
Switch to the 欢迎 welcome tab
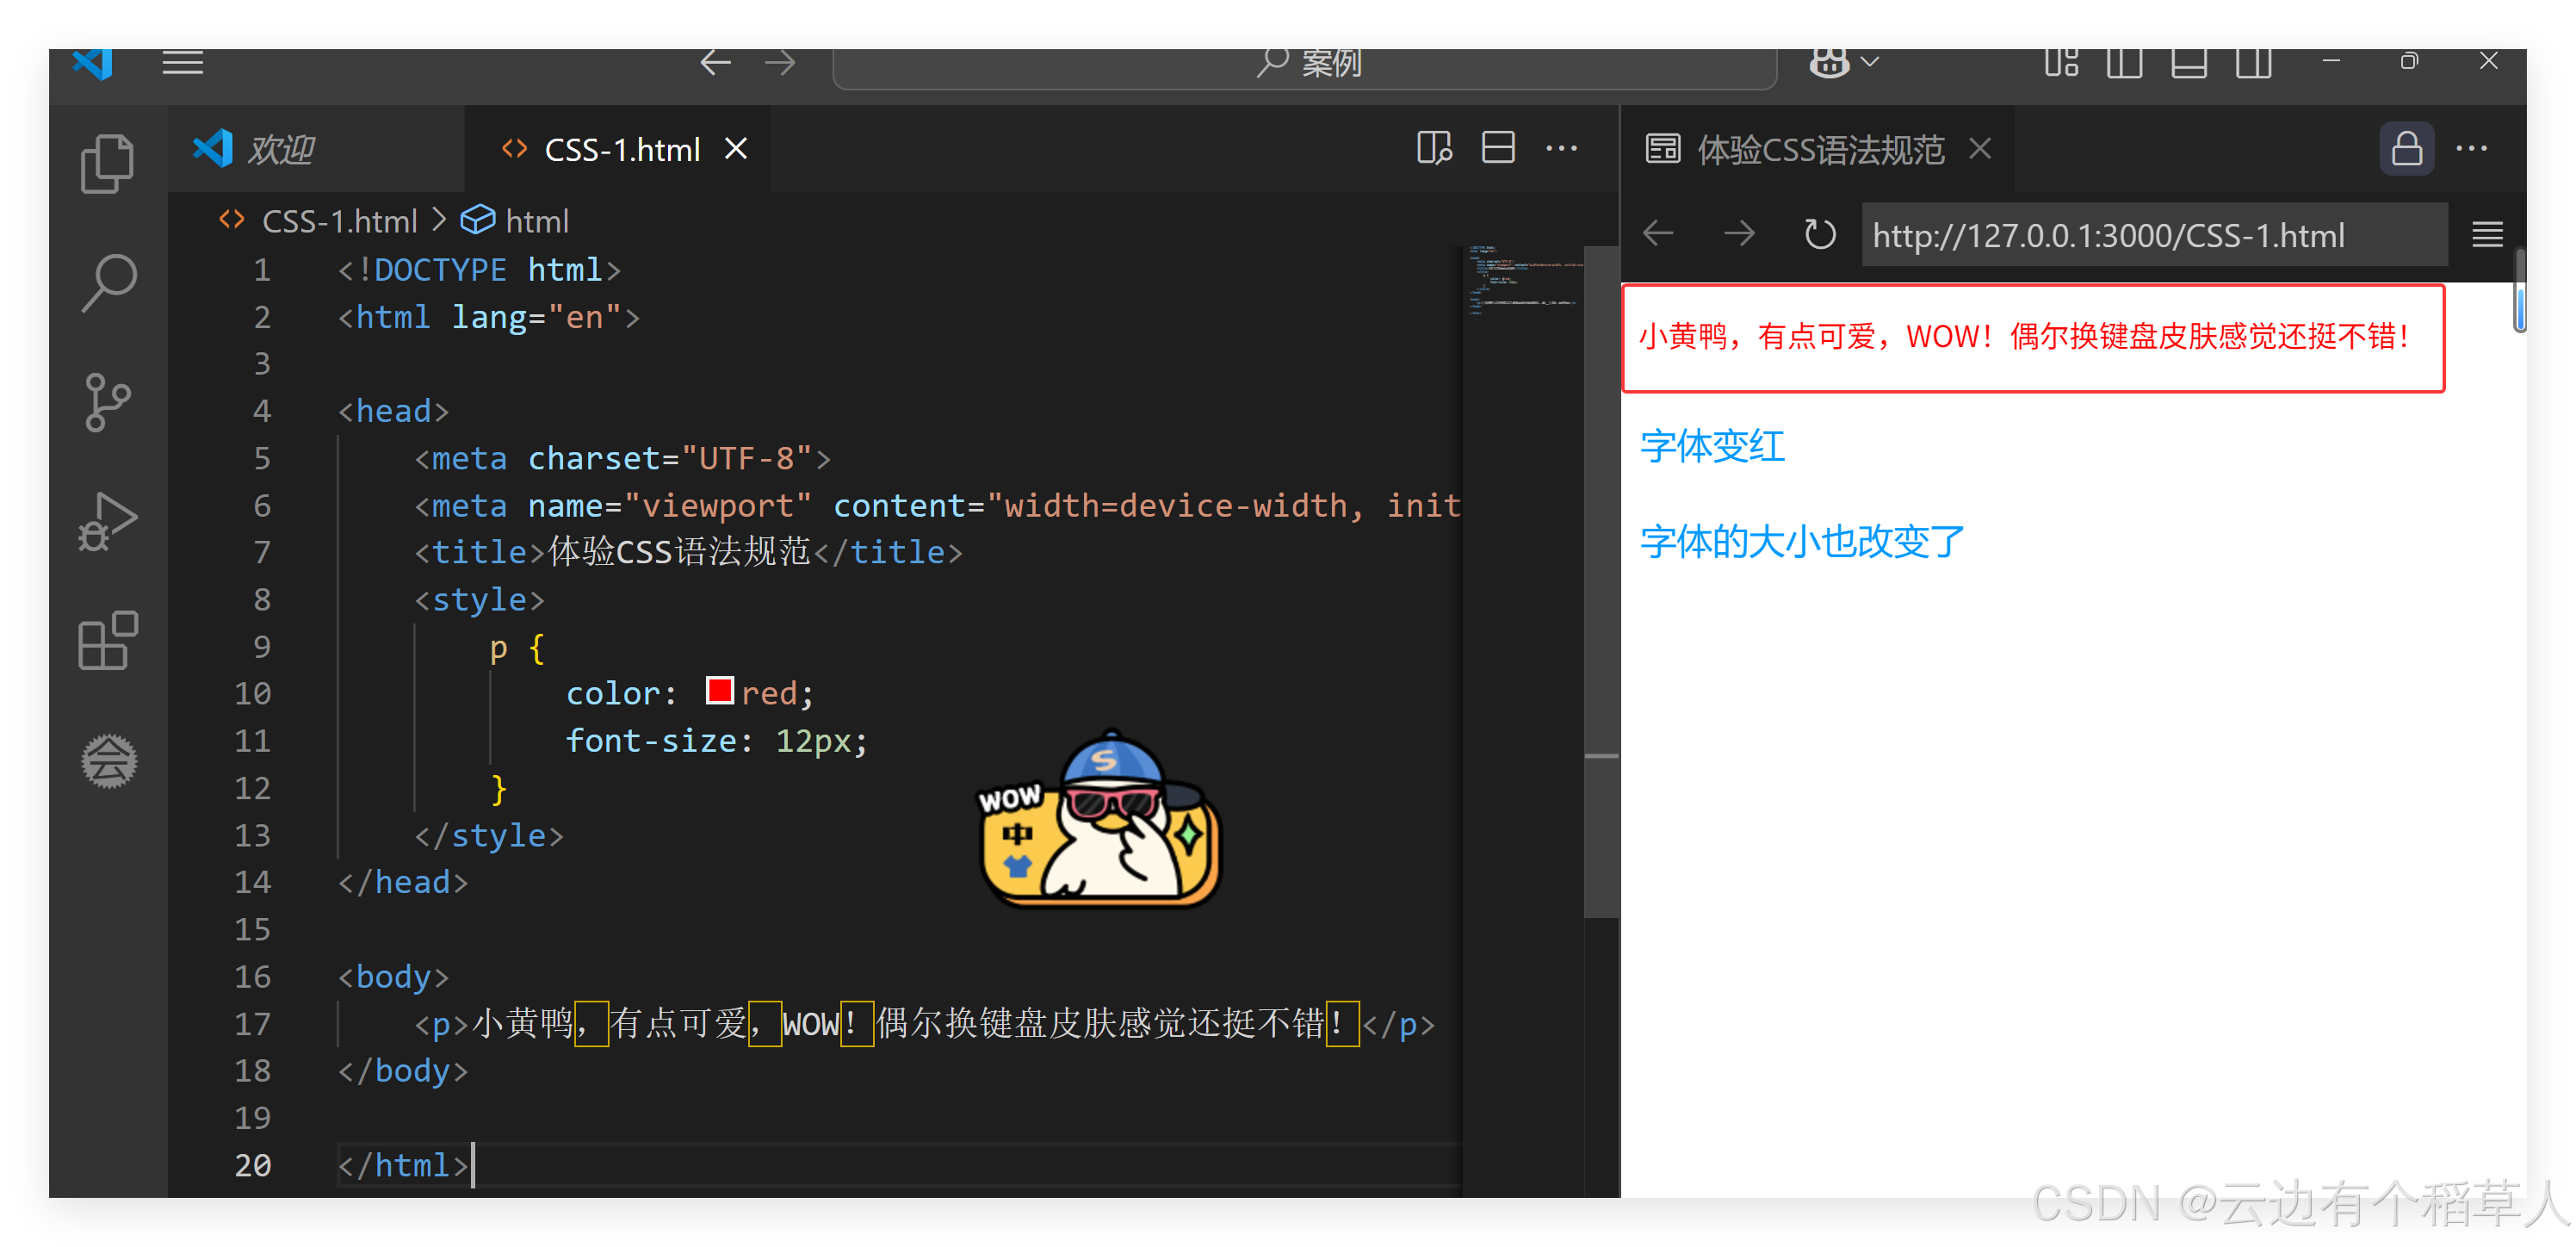coord(281,150)
